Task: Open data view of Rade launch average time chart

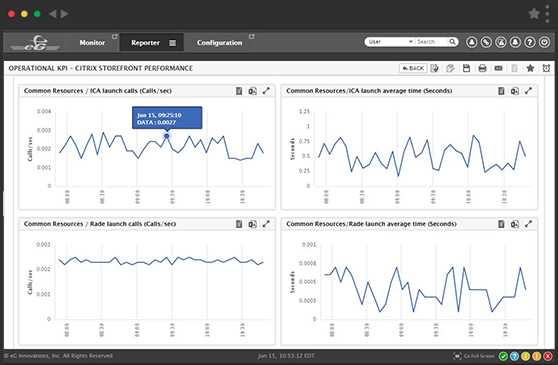Action: coord(501,224)
